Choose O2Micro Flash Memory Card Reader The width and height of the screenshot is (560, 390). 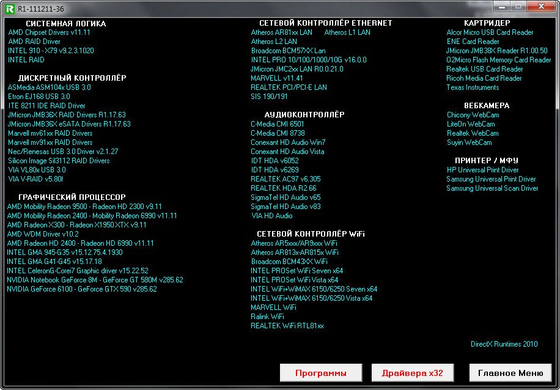coord(499,60)
